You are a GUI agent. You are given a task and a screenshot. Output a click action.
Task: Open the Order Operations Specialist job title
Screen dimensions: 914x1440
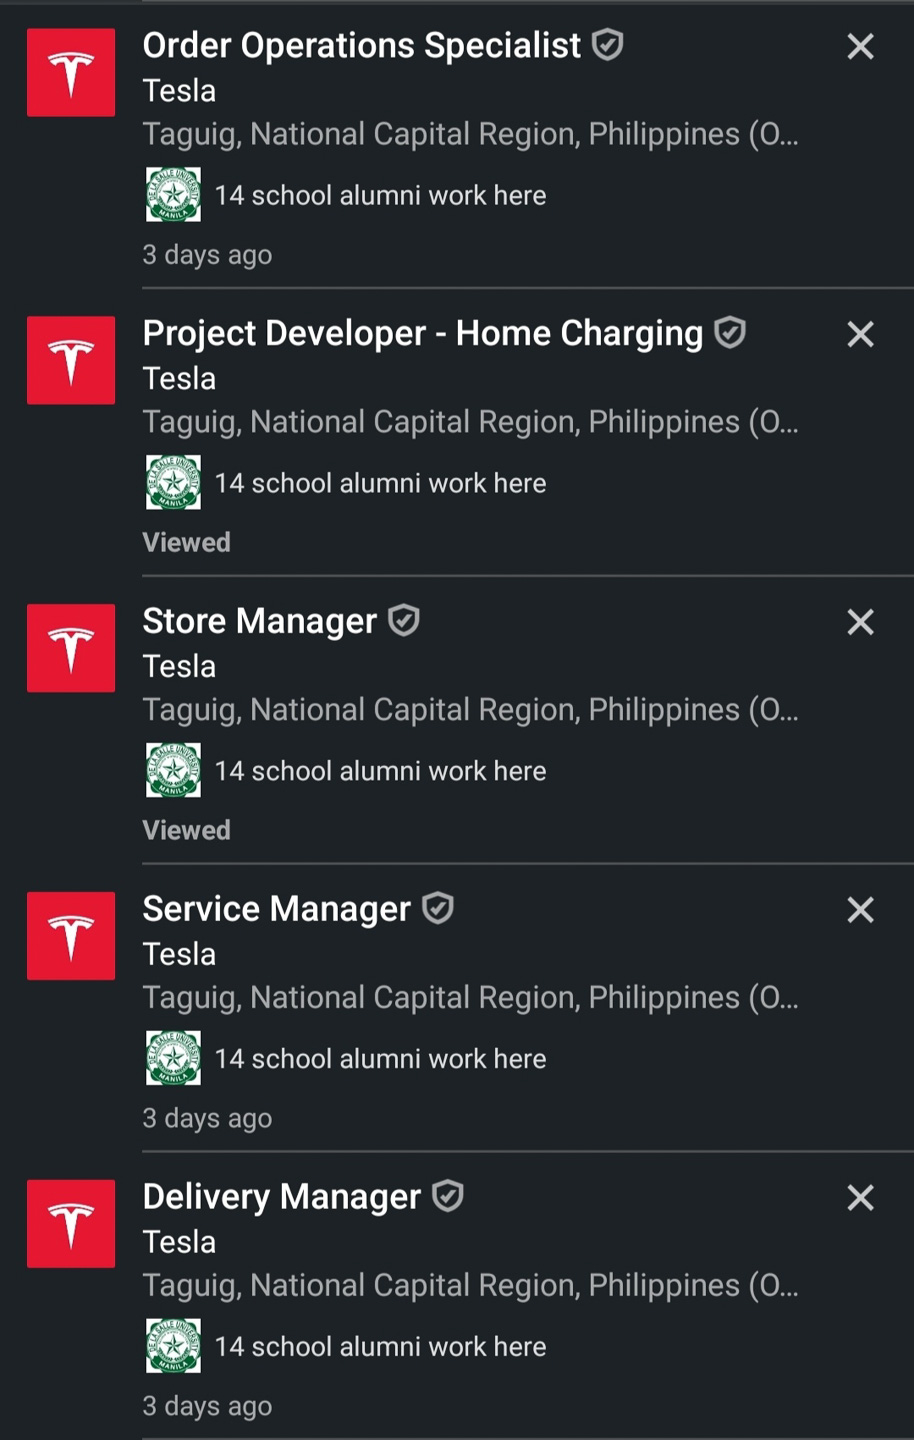click(x=361, y=46)
